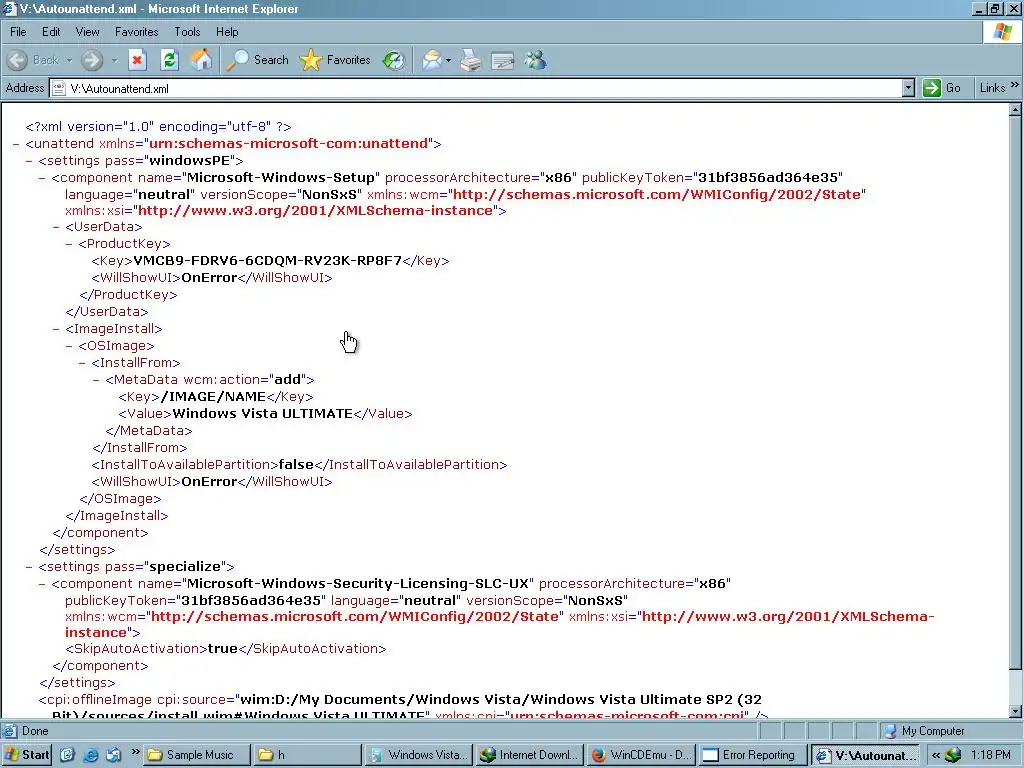Collapse the settings pass windowsPE node
This screenshot has height=768, width=1024.
29,161
